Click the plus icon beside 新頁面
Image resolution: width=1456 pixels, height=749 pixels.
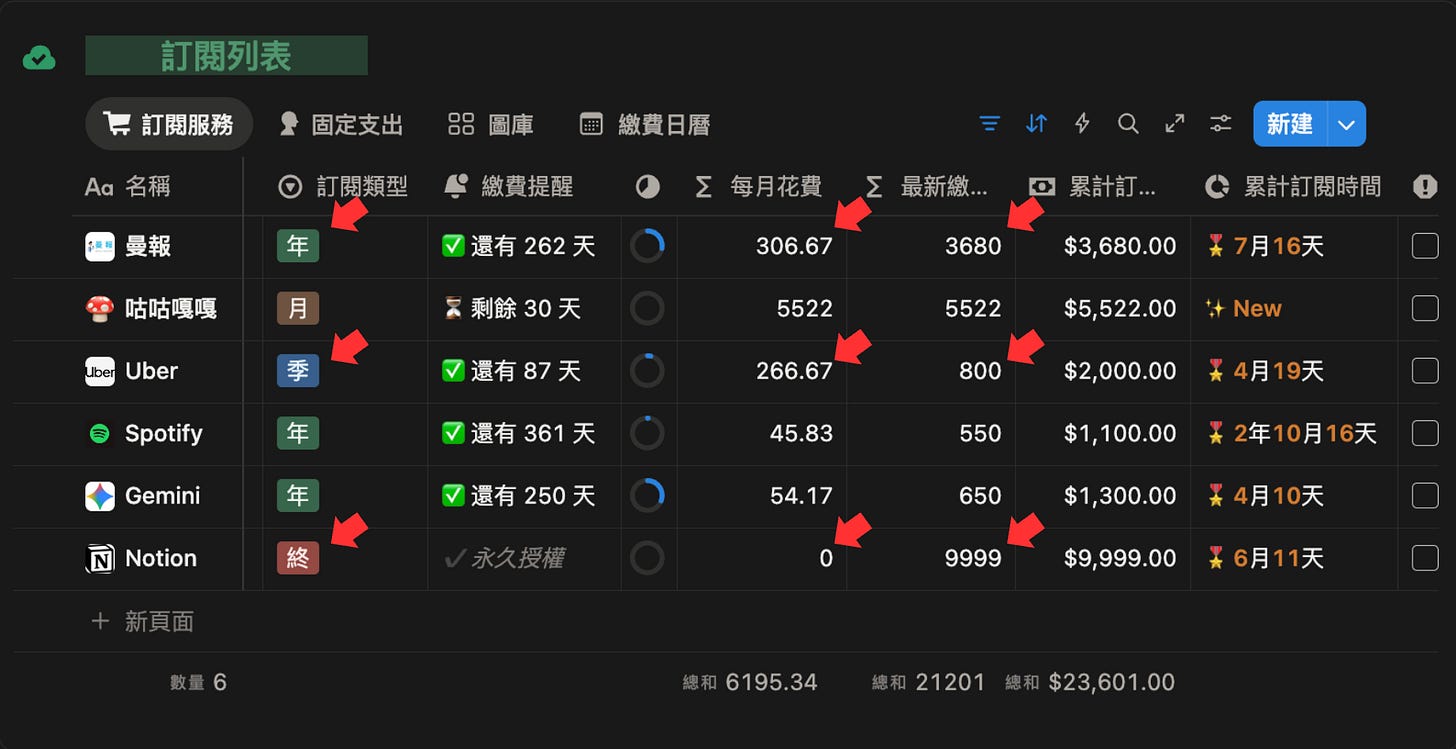[x=100, y=621]
